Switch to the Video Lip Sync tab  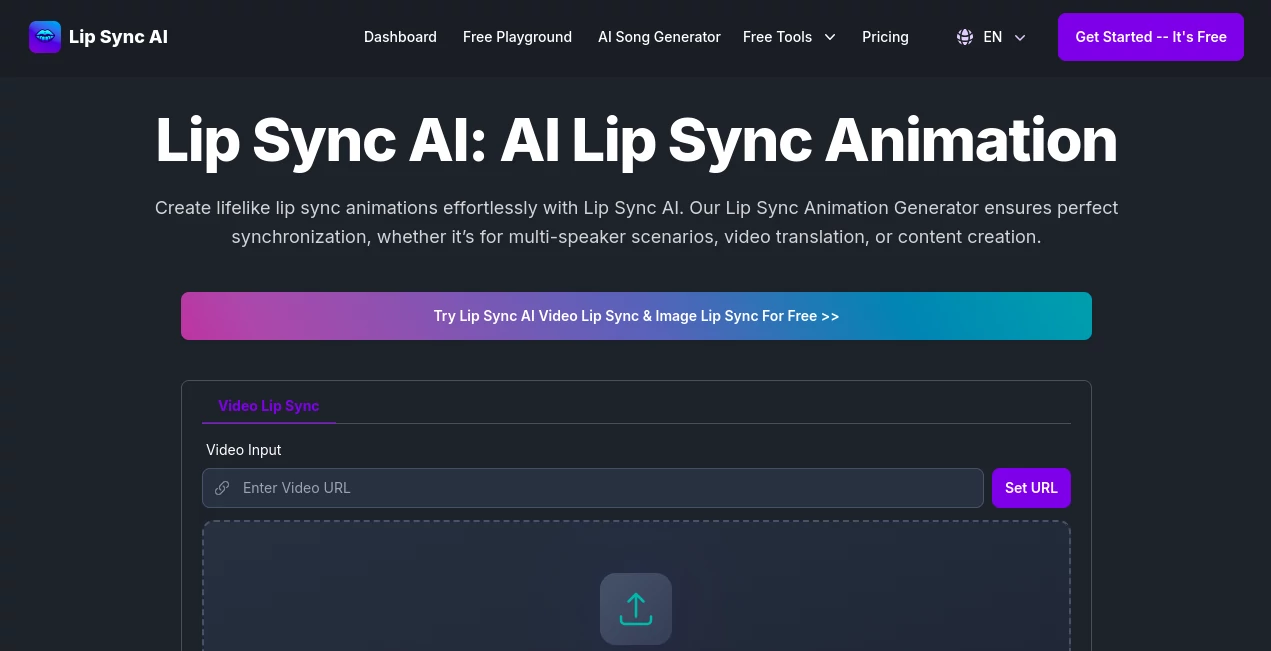pos(268,406)
